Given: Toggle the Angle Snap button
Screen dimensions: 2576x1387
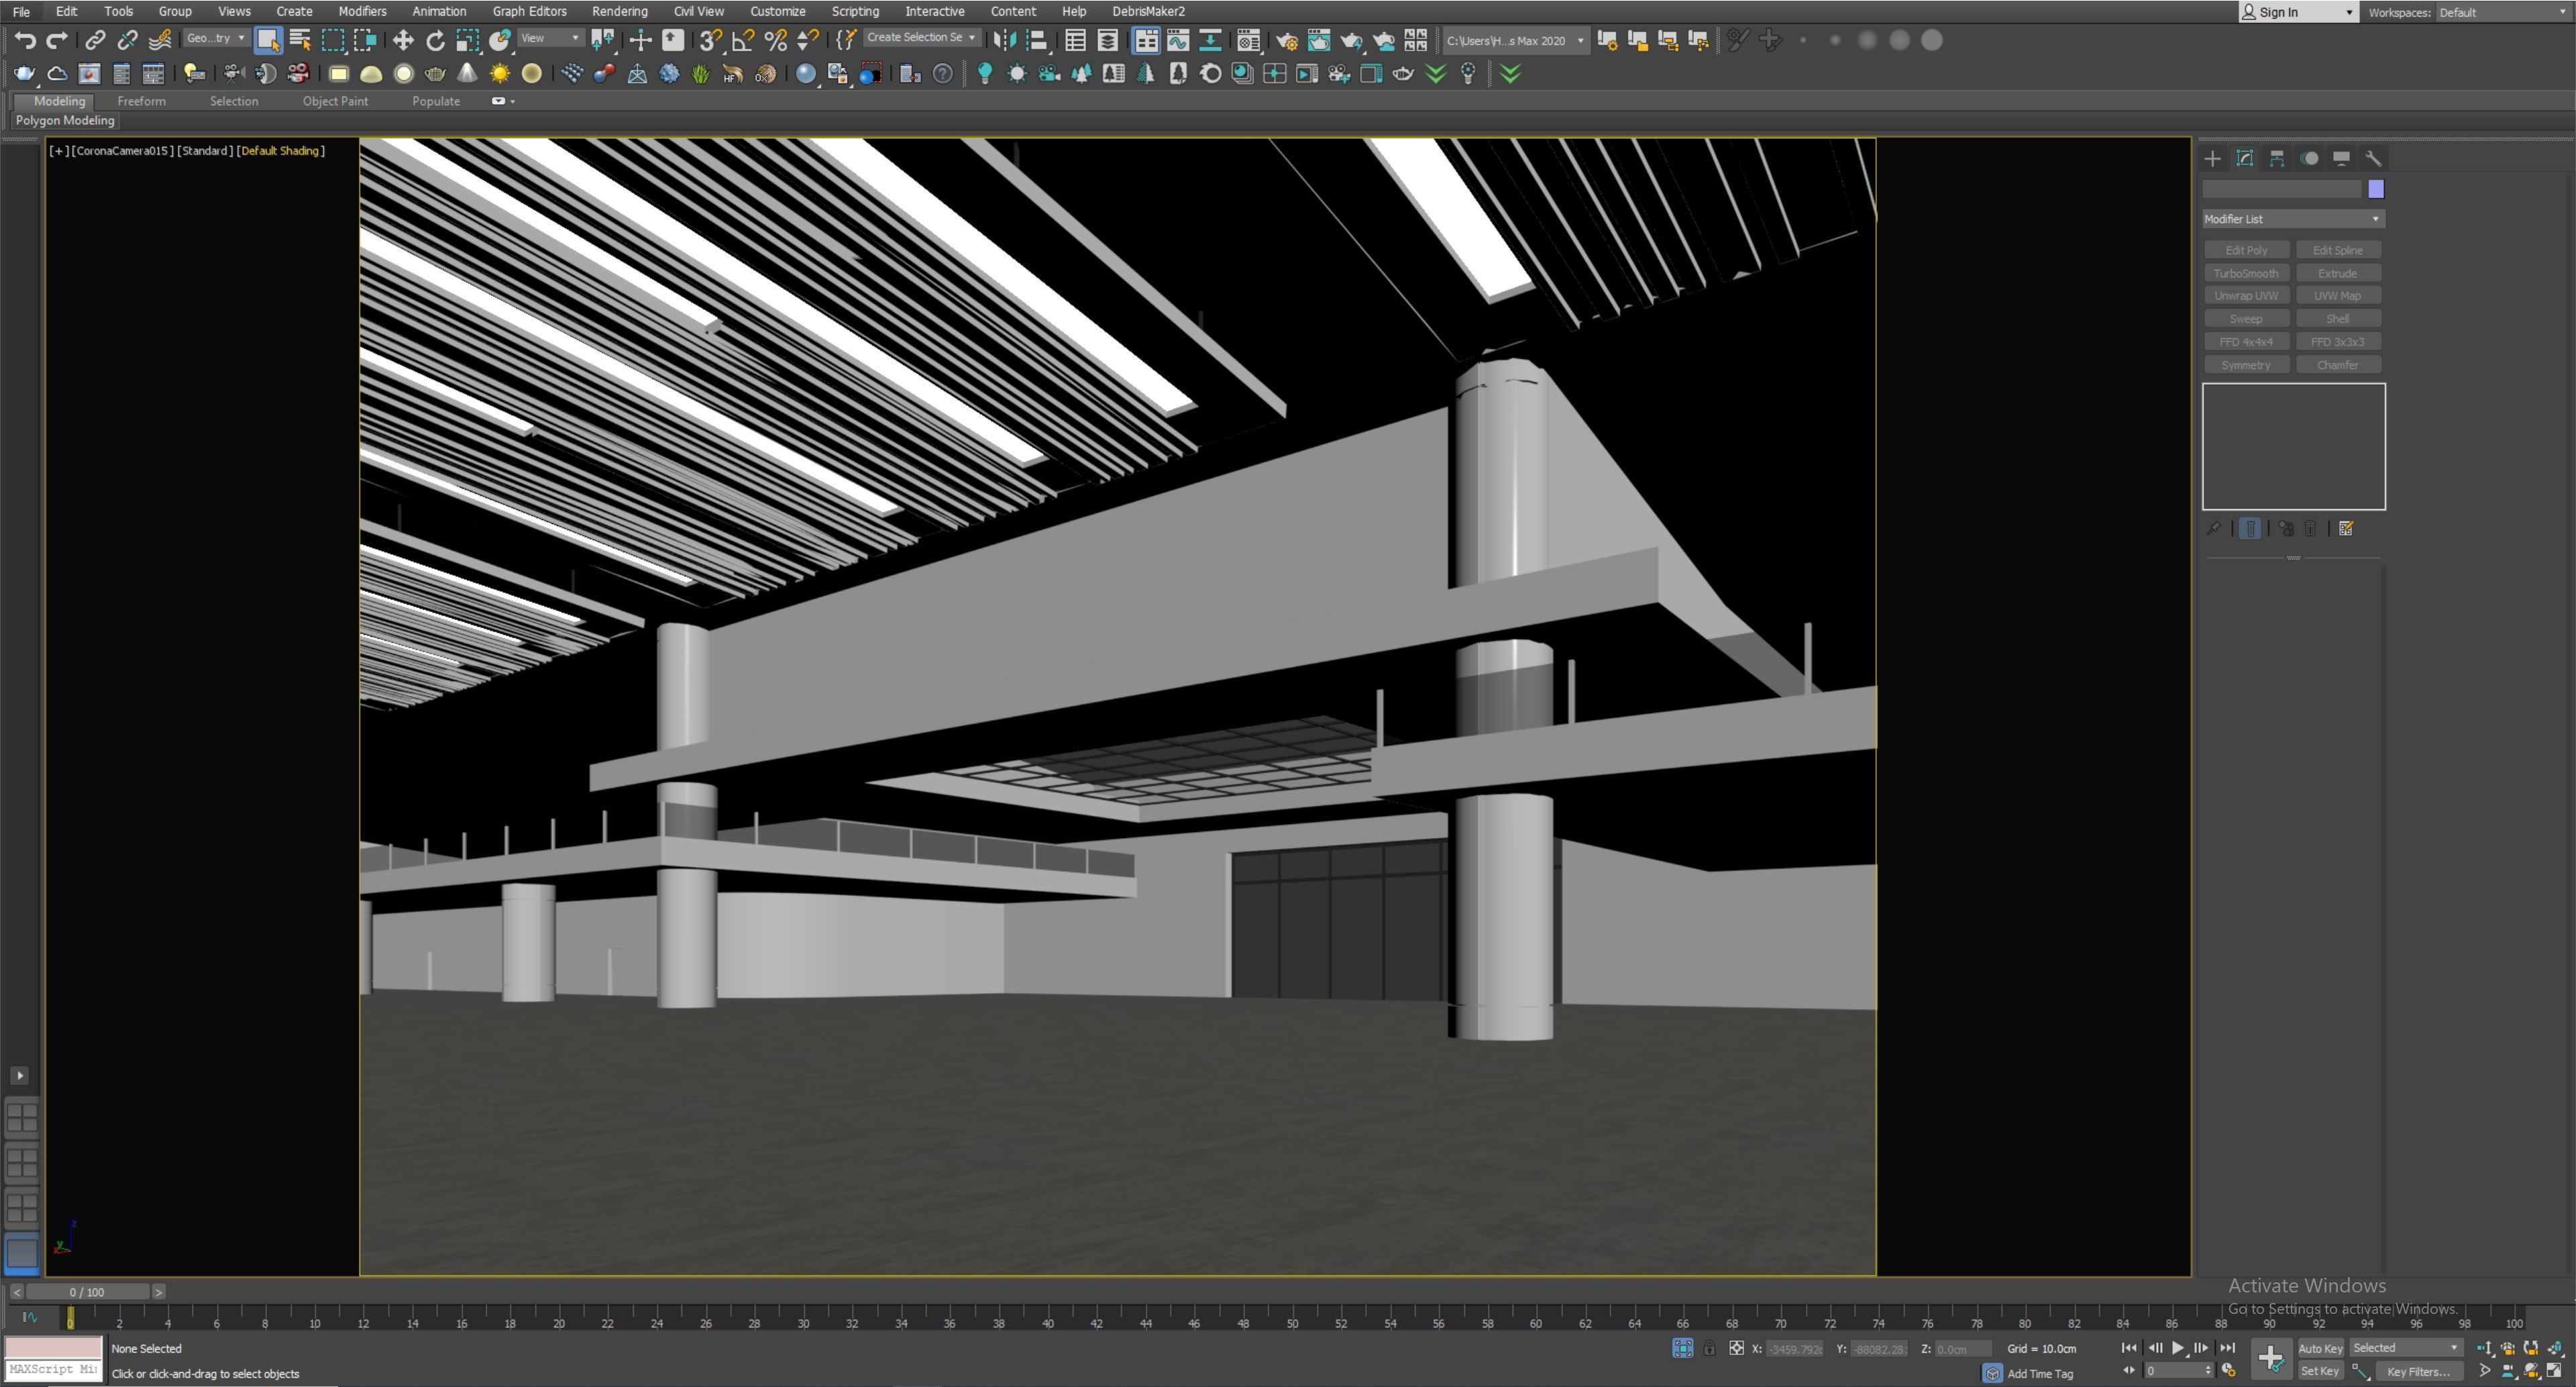Looking at the screenshot, I should (x=743, y=40).
